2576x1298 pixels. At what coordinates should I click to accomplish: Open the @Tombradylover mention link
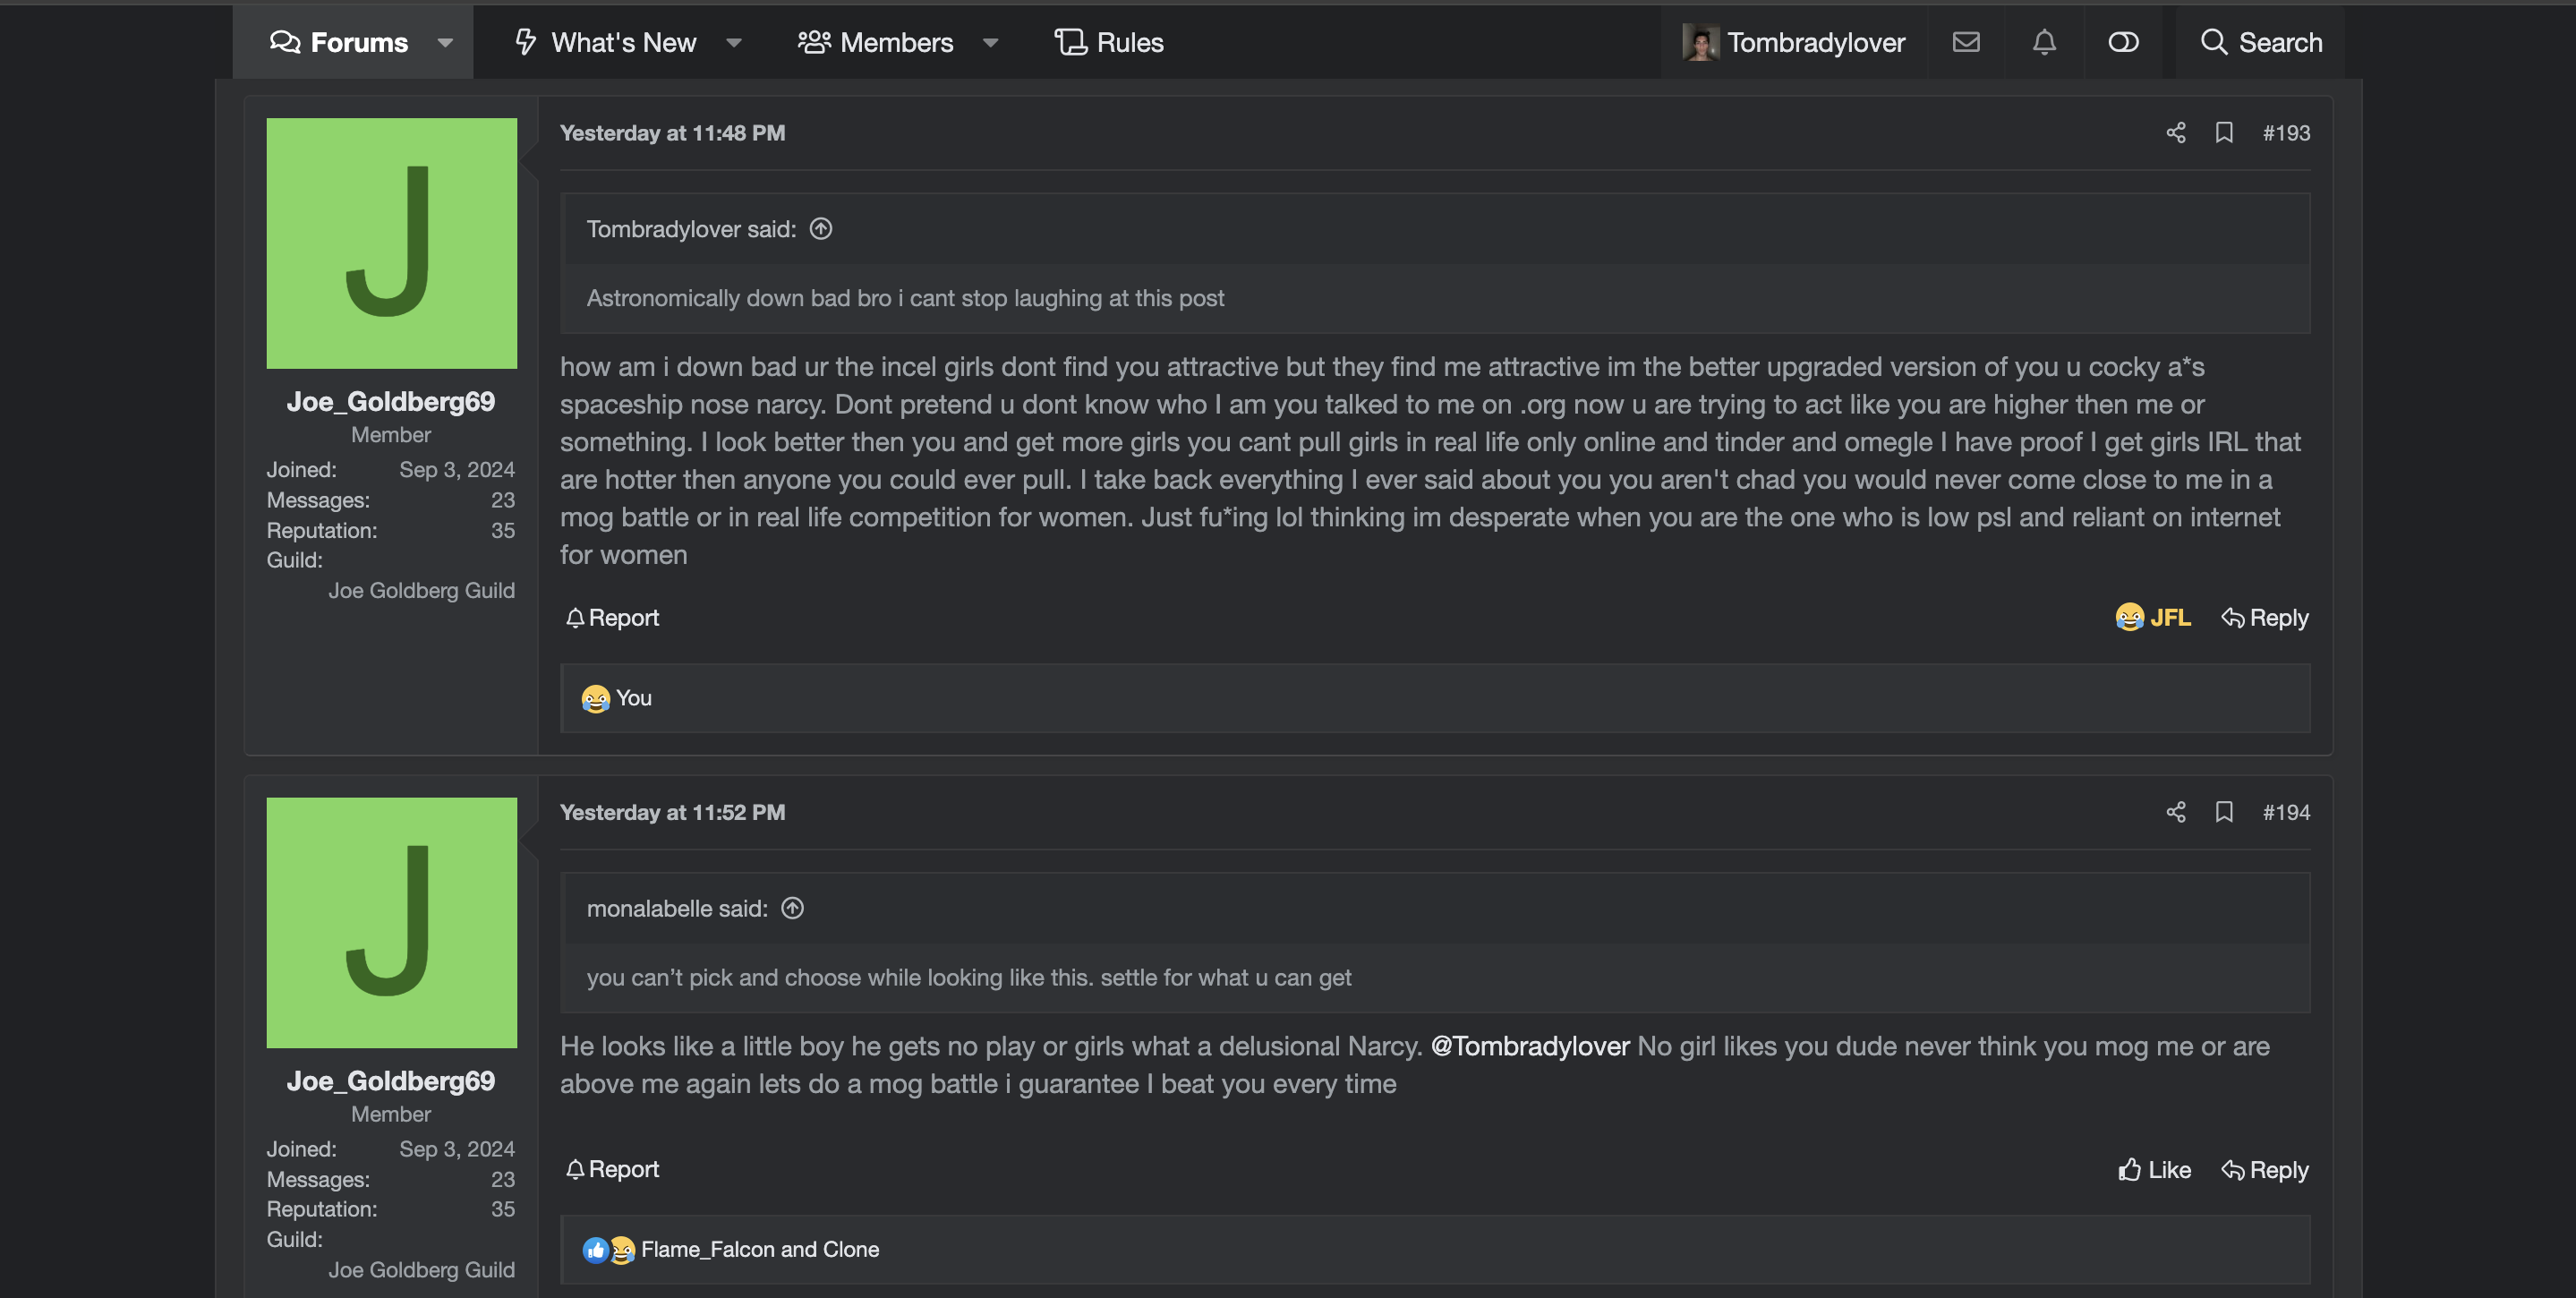[x=1530, y=1046]
